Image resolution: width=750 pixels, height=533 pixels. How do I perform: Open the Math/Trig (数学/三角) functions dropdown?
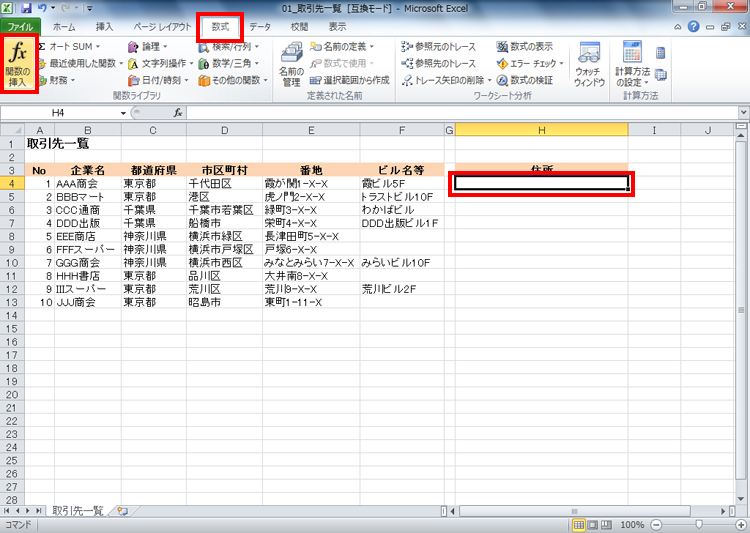[229, 63]
